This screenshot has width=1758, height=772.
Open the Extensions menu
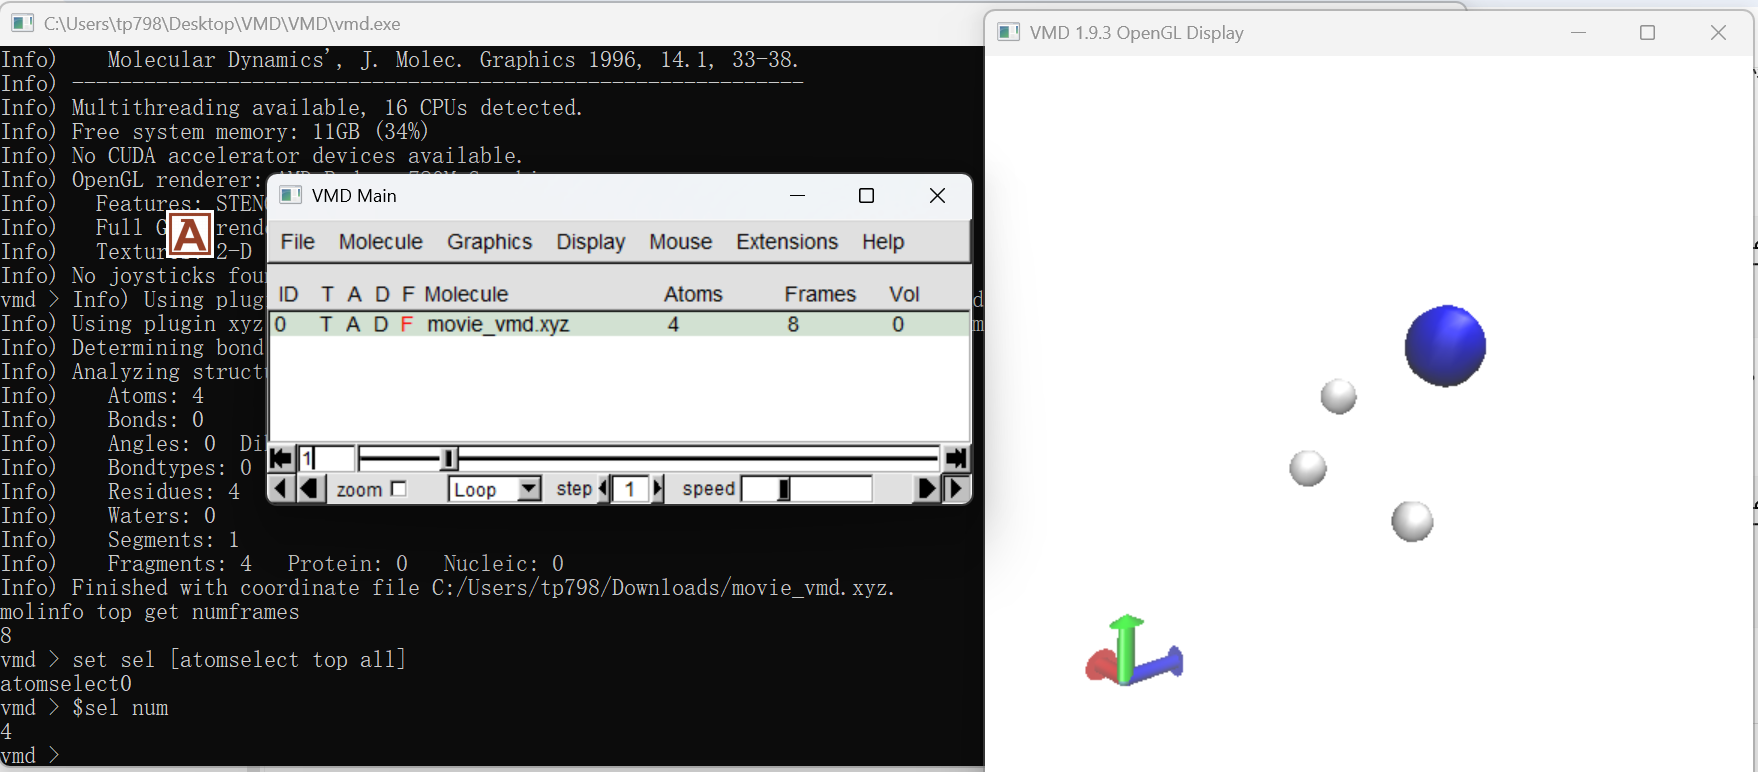(x=787, y=242)
